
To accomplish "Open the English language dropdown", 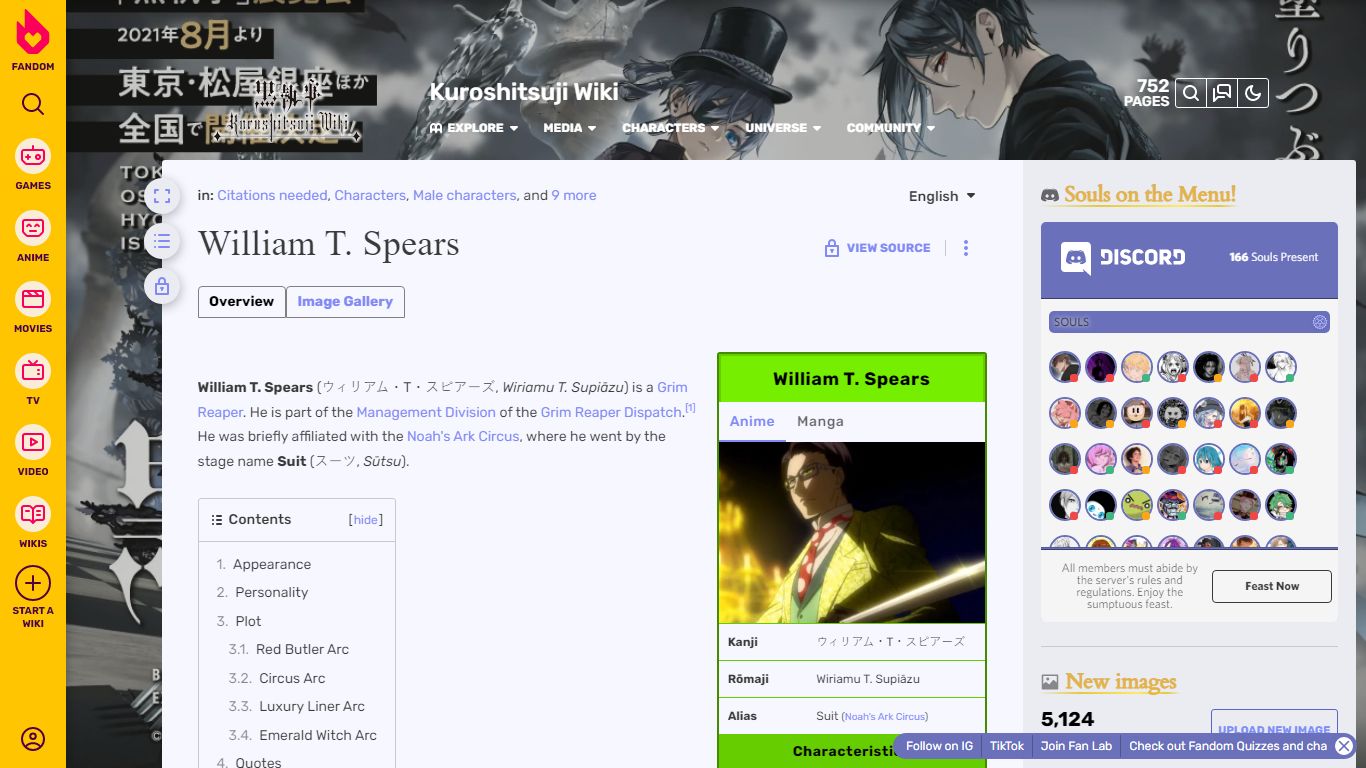I will click(942, 196).
